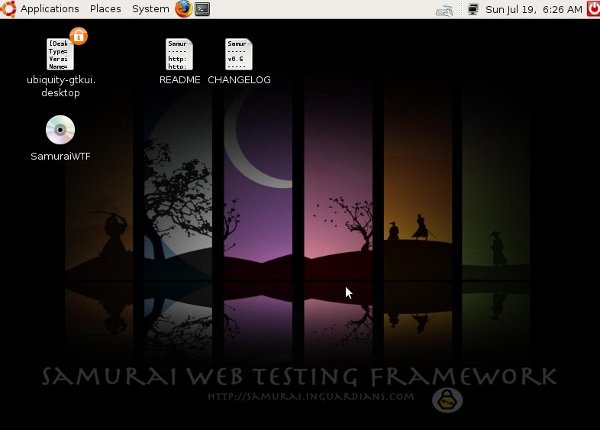Open the Places menu
This screenshot has width=600, height=430.
(x=106, y=9)
